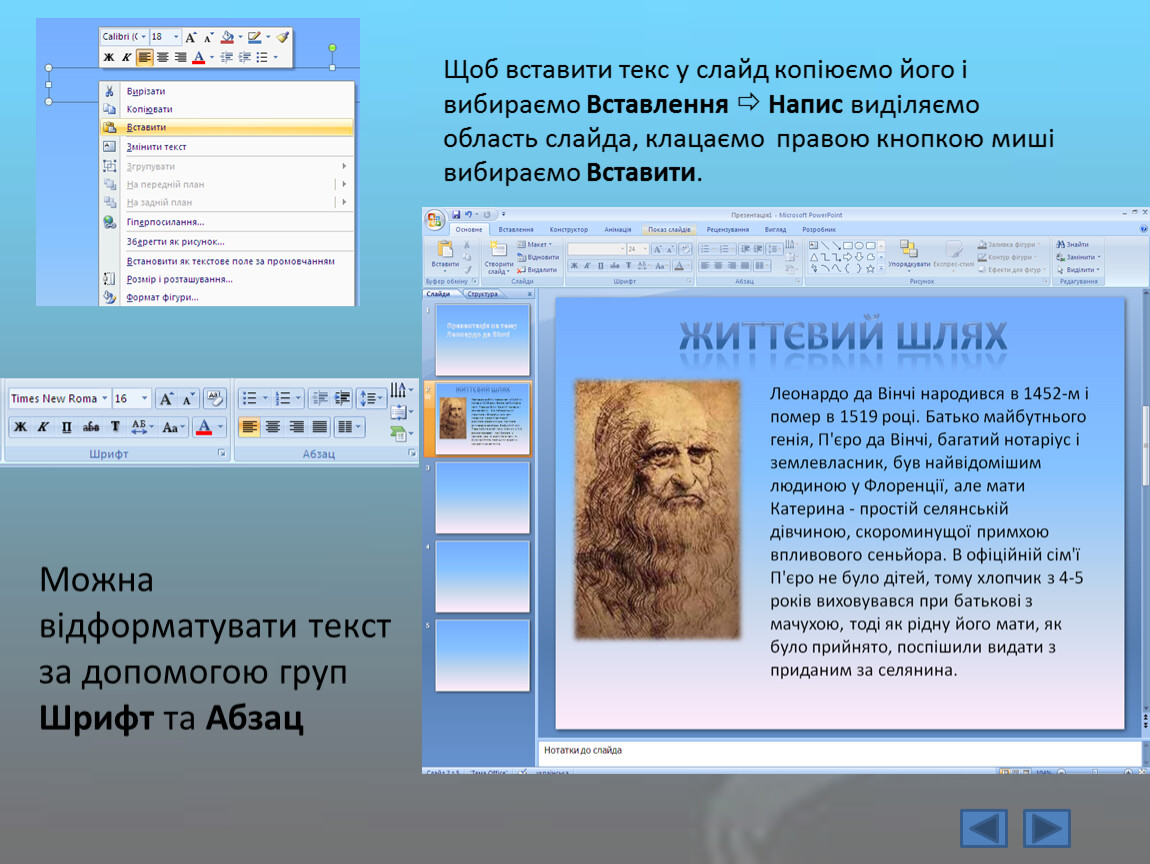This screenshot has height=864, width=1150.
Task: Click Clear Formatting eraser in Шрифт group
Action: pos(214,398)
